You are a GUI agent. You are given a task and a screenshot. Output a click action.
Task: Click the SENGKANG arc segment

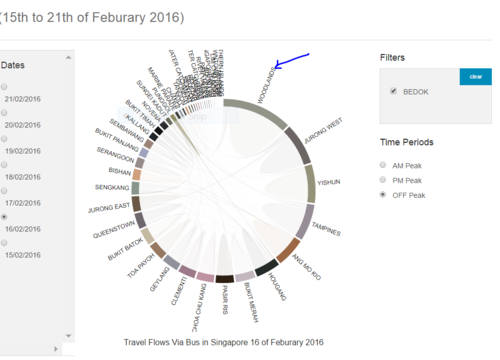click(x=135, y=188)
